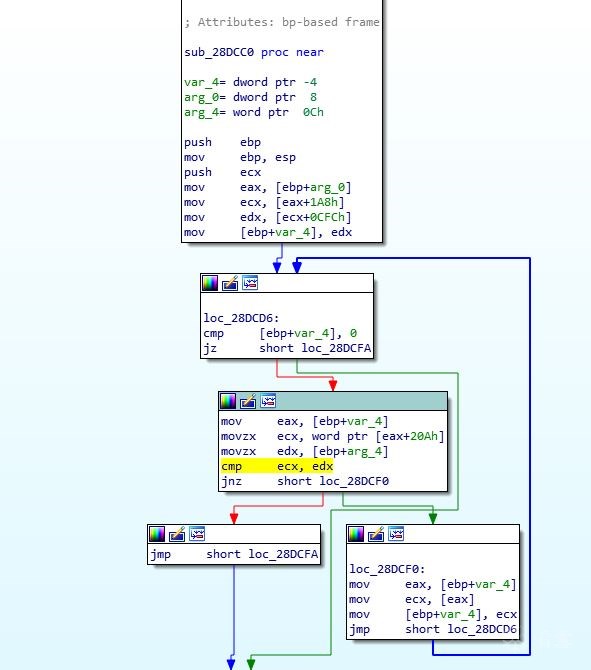Click group-nodes icon in loc_28DCF0 node
The width and height of the screenshot is (591, 670).
(x=396, y=534)
